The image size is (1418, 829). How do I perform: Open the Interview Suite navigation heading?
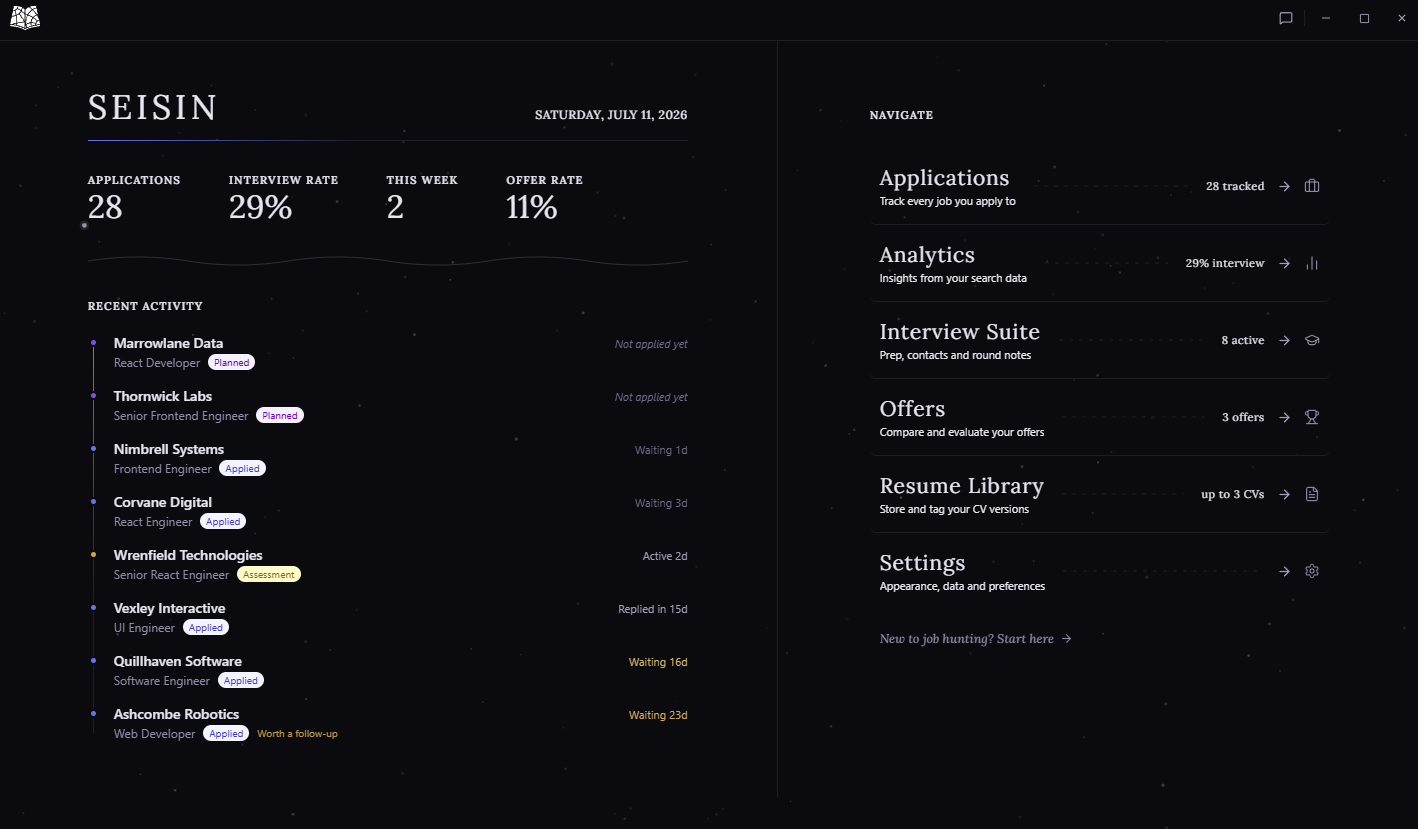(x=959, y=332)
